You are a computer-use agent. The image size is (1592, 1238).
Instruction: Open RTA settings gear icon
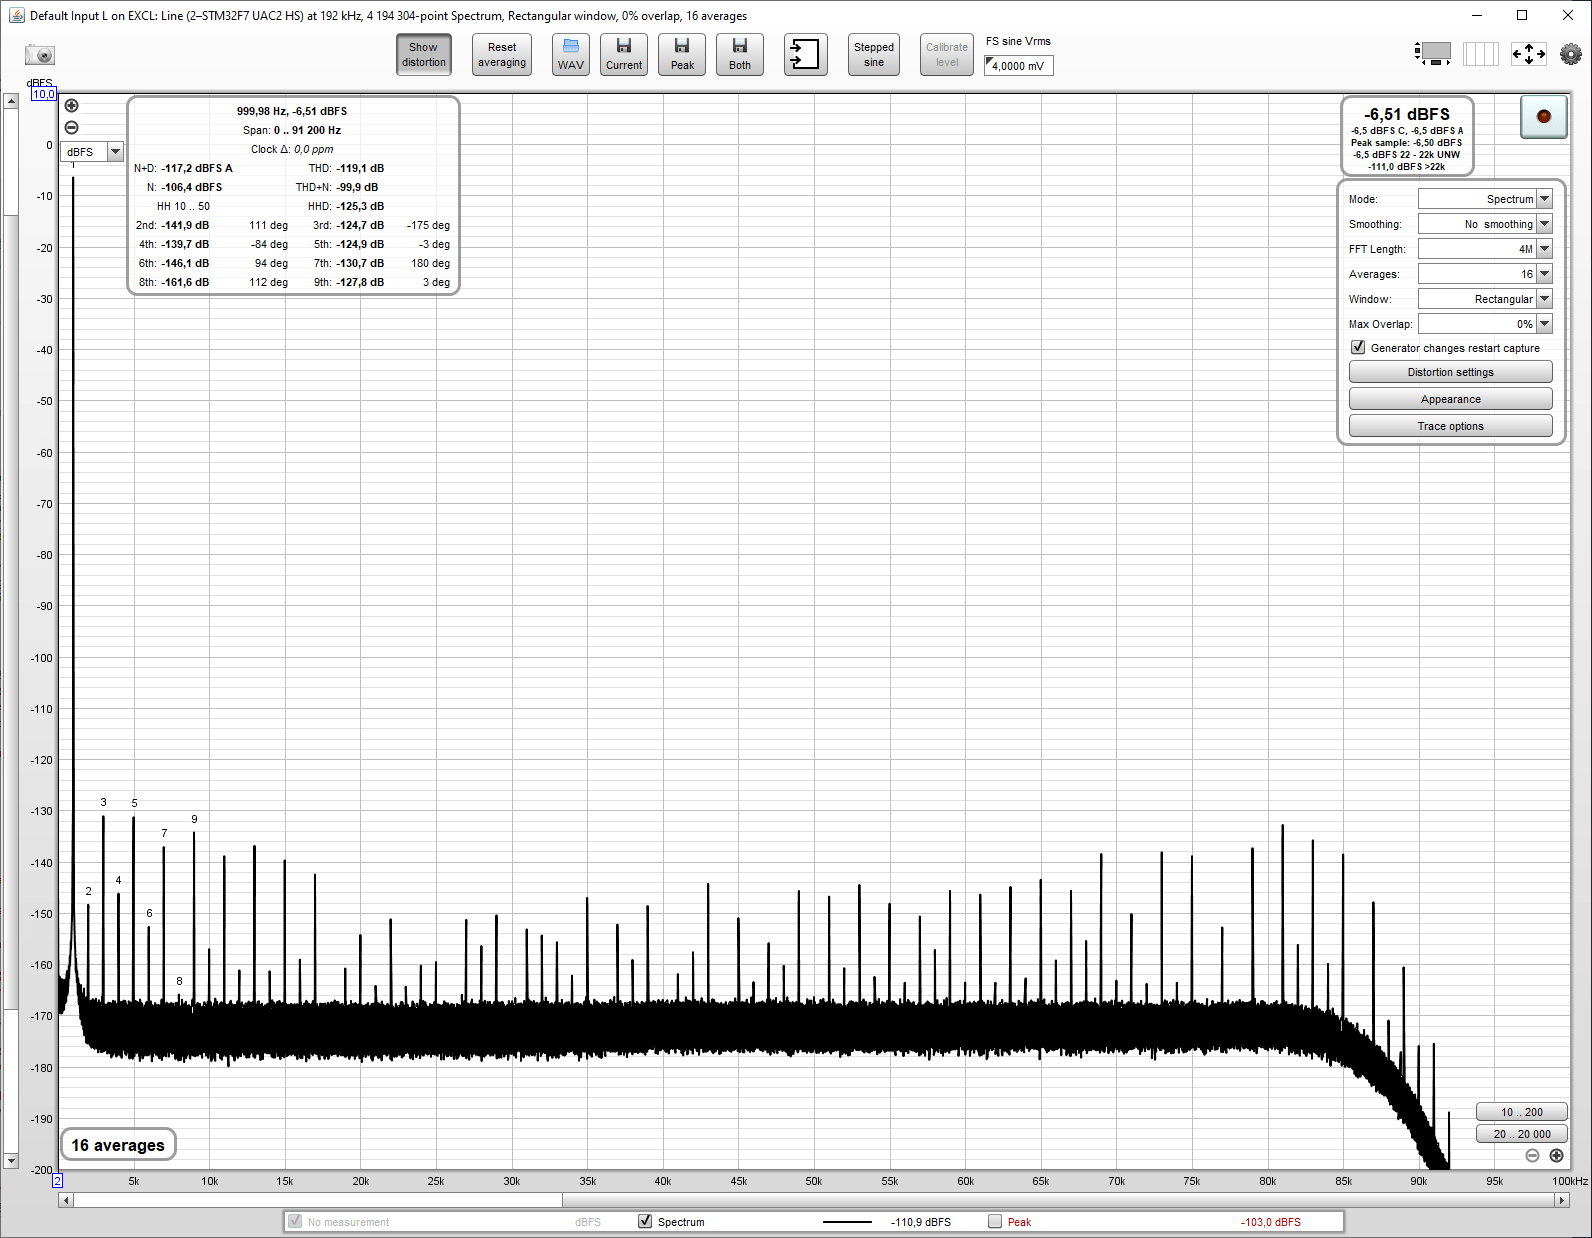[1571, 54]
